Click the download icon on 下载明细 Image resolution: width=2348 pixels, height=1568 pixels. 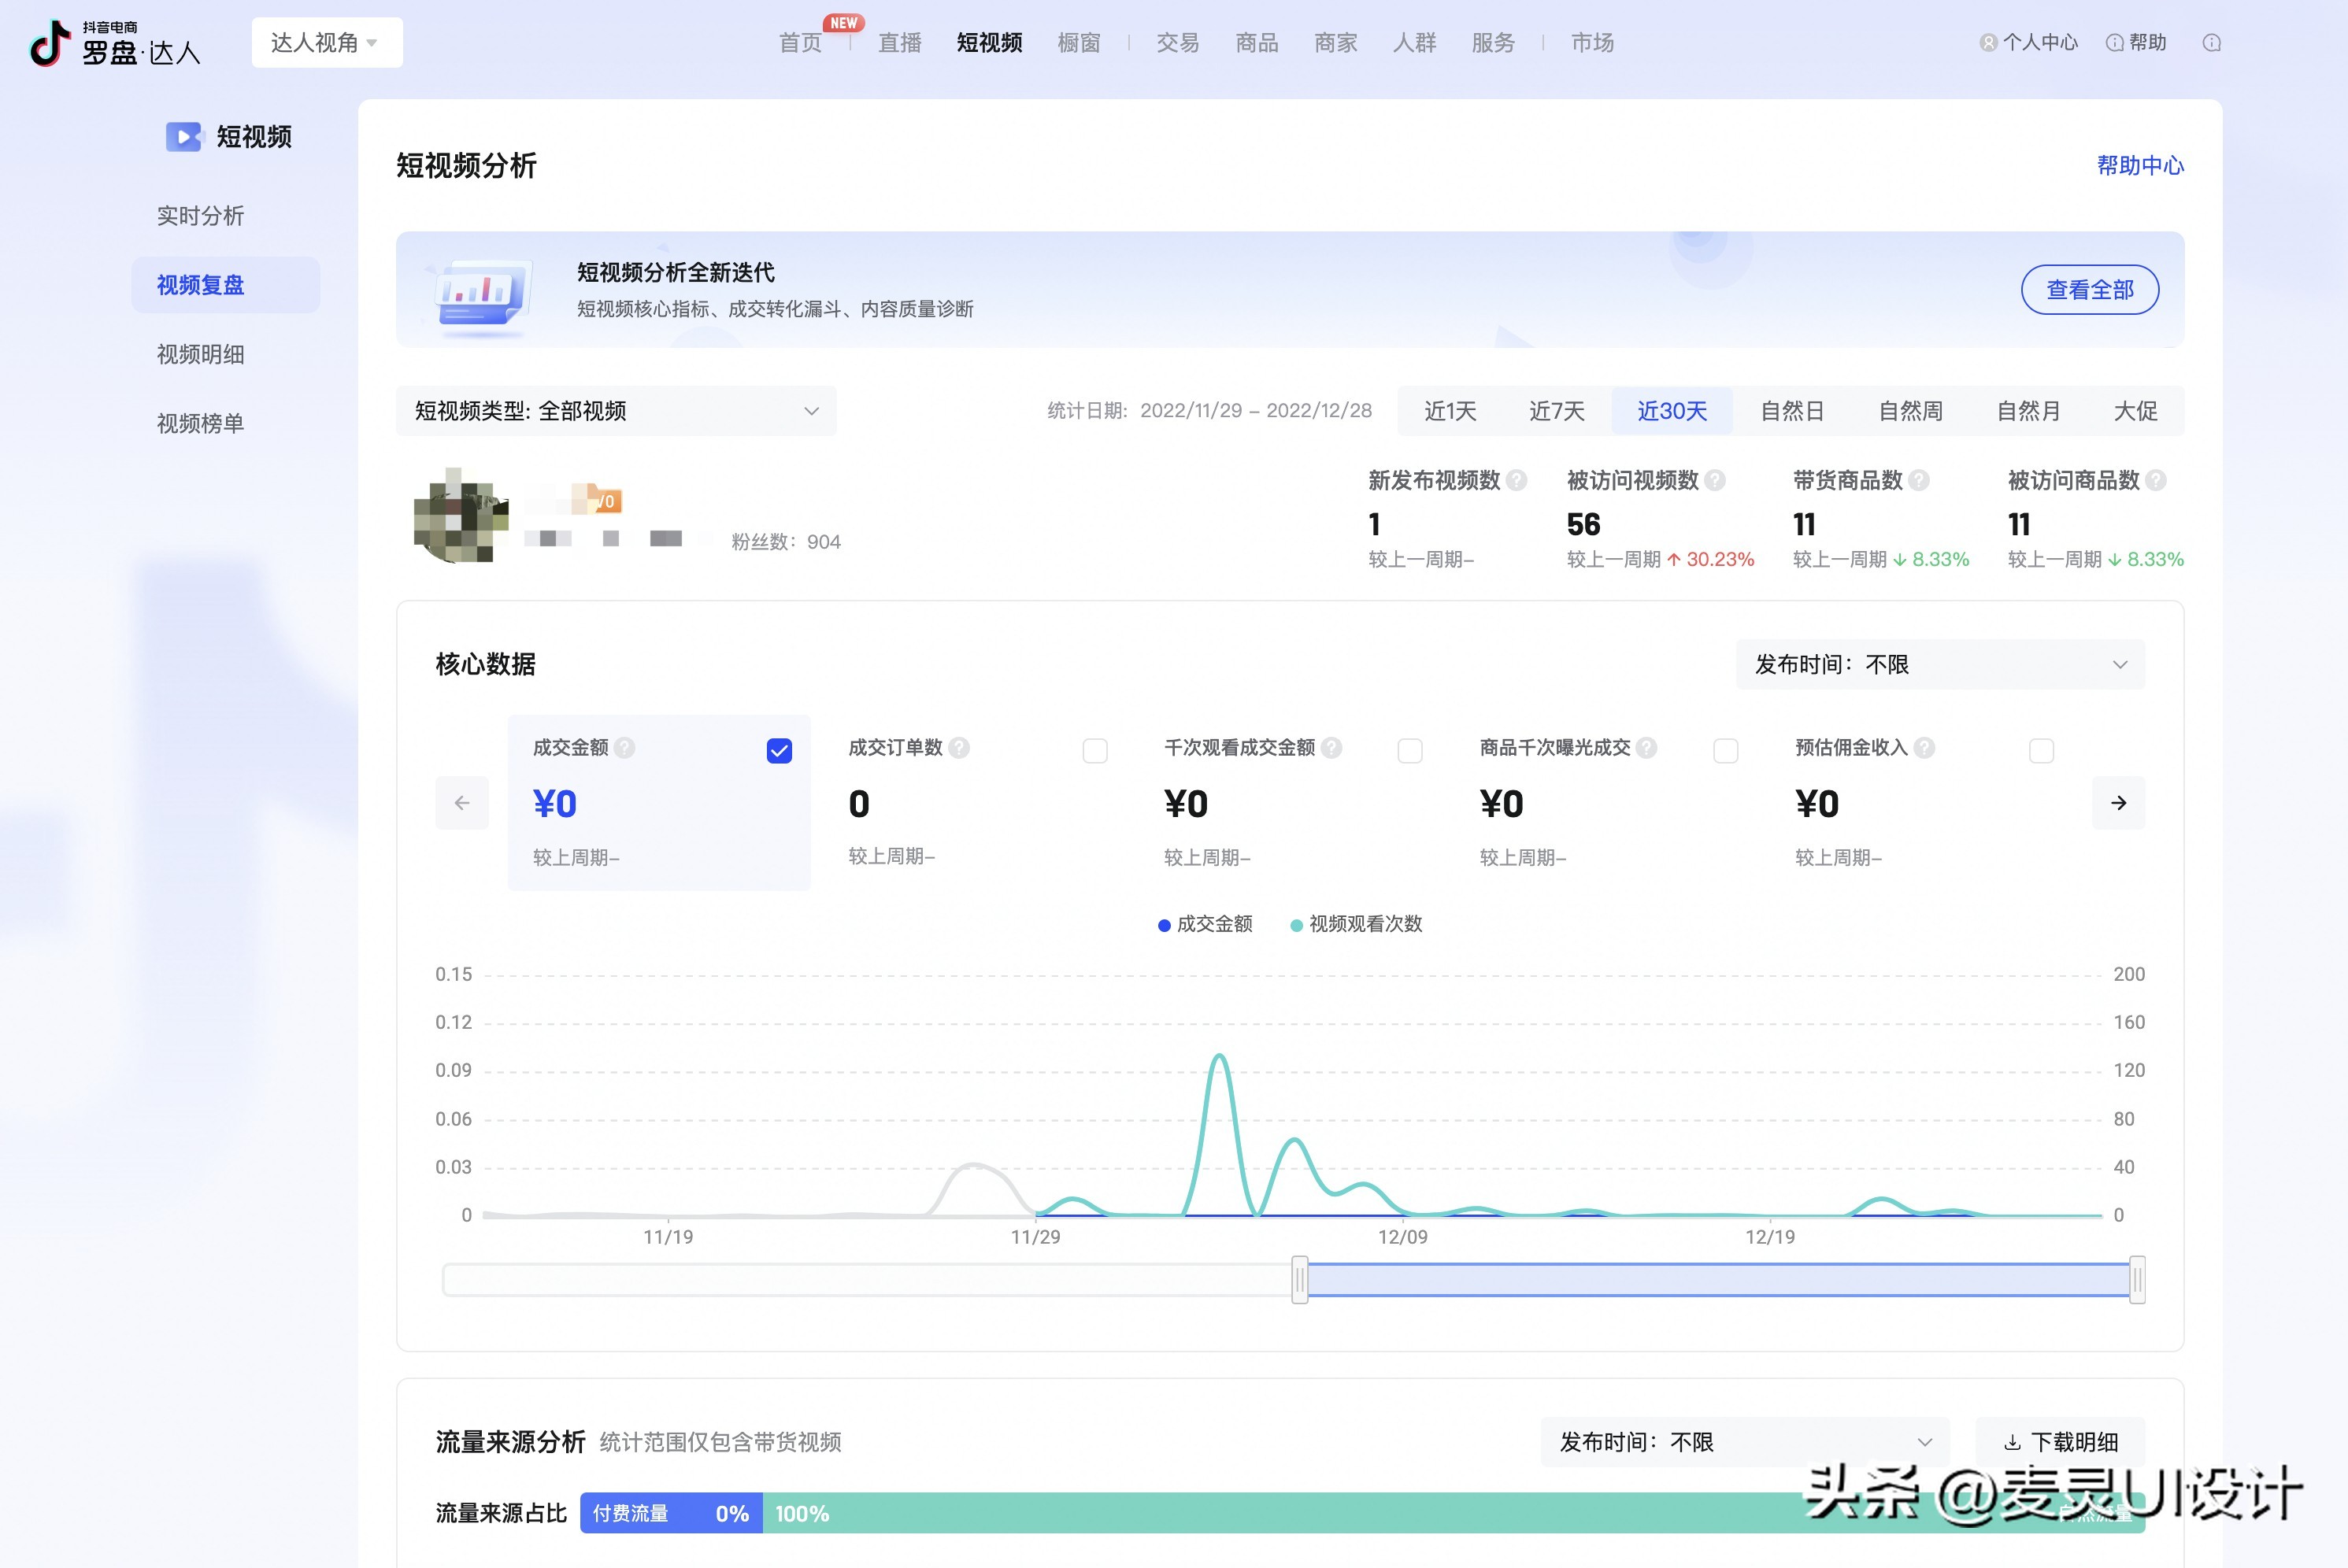click(2011, 1441)
